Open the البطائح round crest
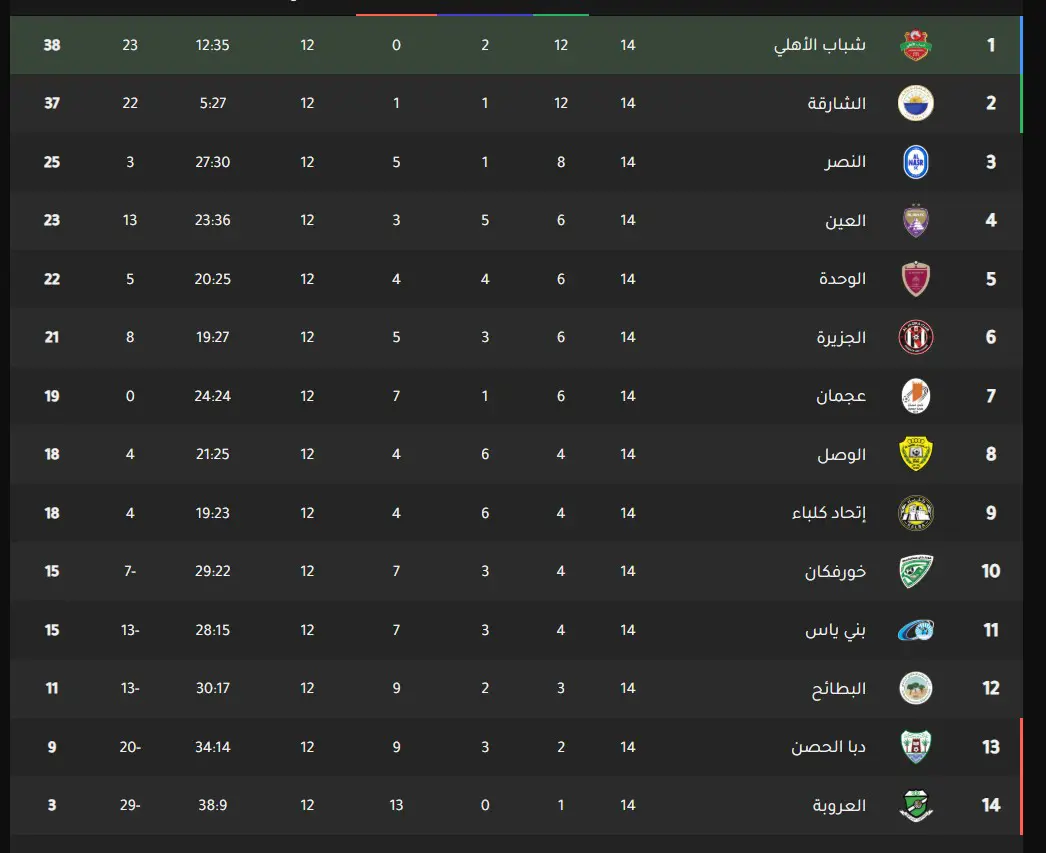This screenshot has height=853, width=1046. [x=915, y=688]
